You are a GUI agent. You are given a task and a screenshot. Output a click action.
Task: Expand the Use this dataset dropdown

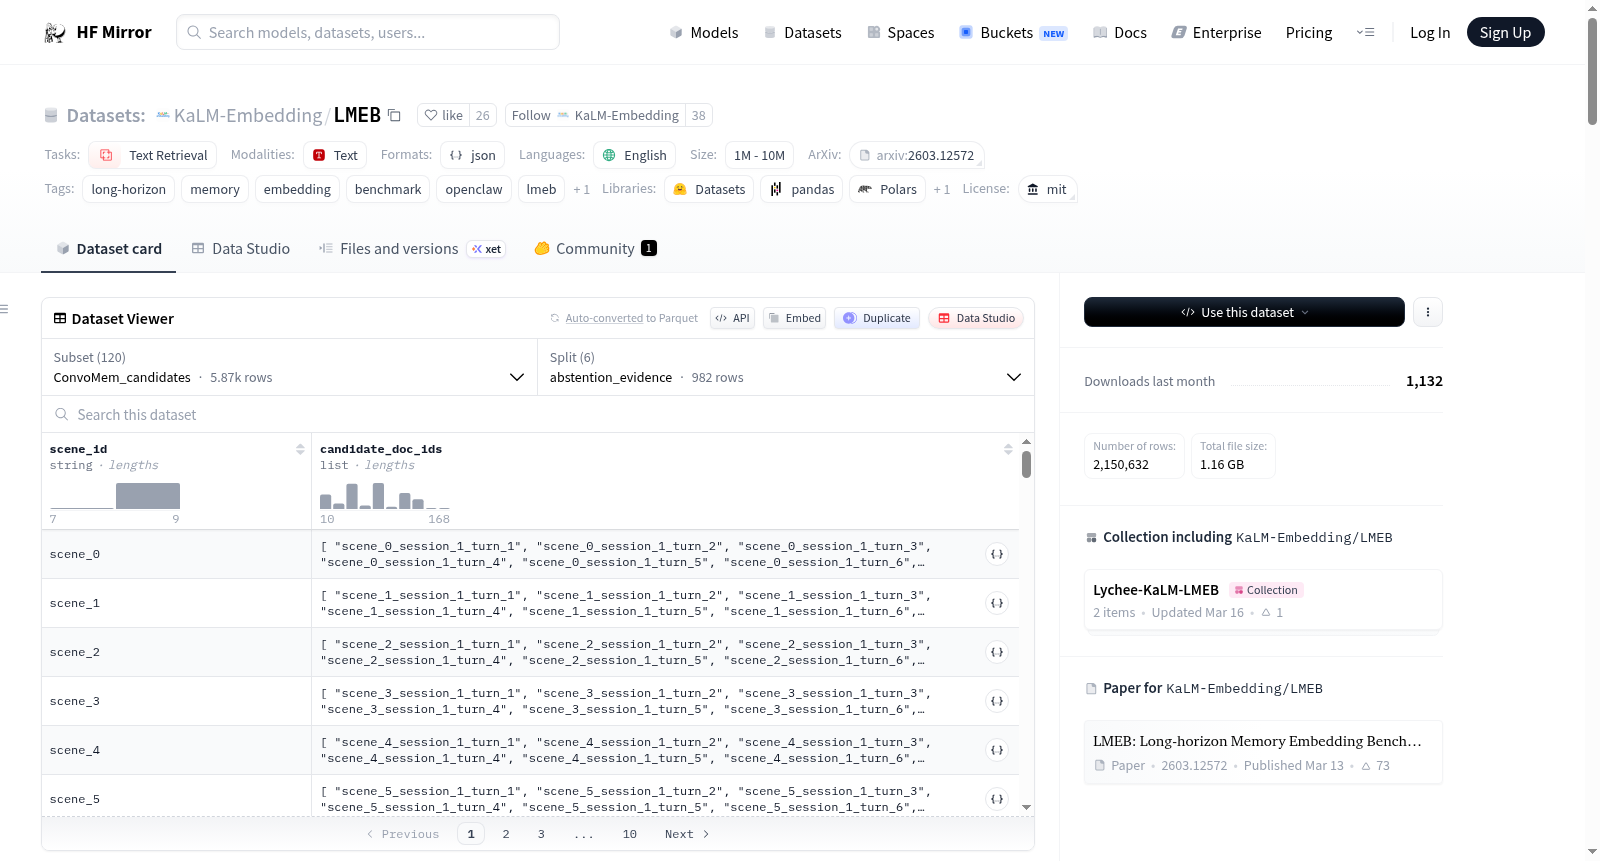pos(1244,312)
